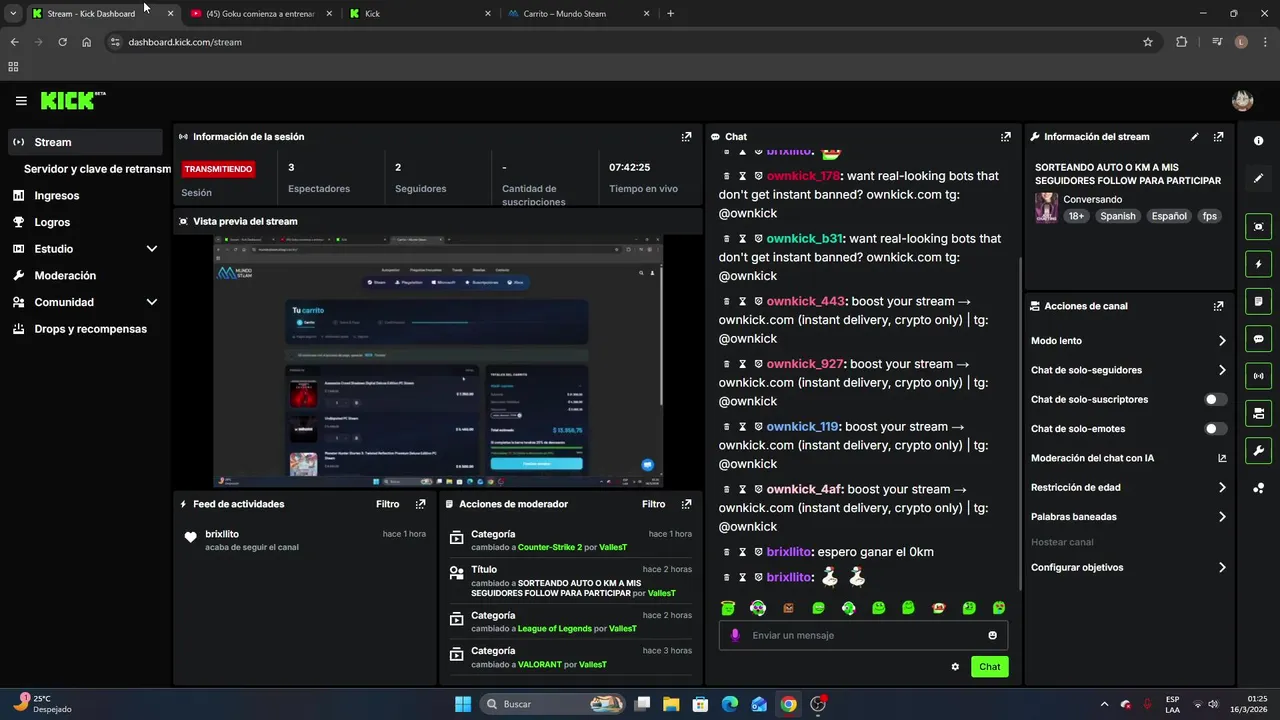Toggle the lightning bolt widget icon
This screenshot has height=720, width=1280.
pos(1258,264)
